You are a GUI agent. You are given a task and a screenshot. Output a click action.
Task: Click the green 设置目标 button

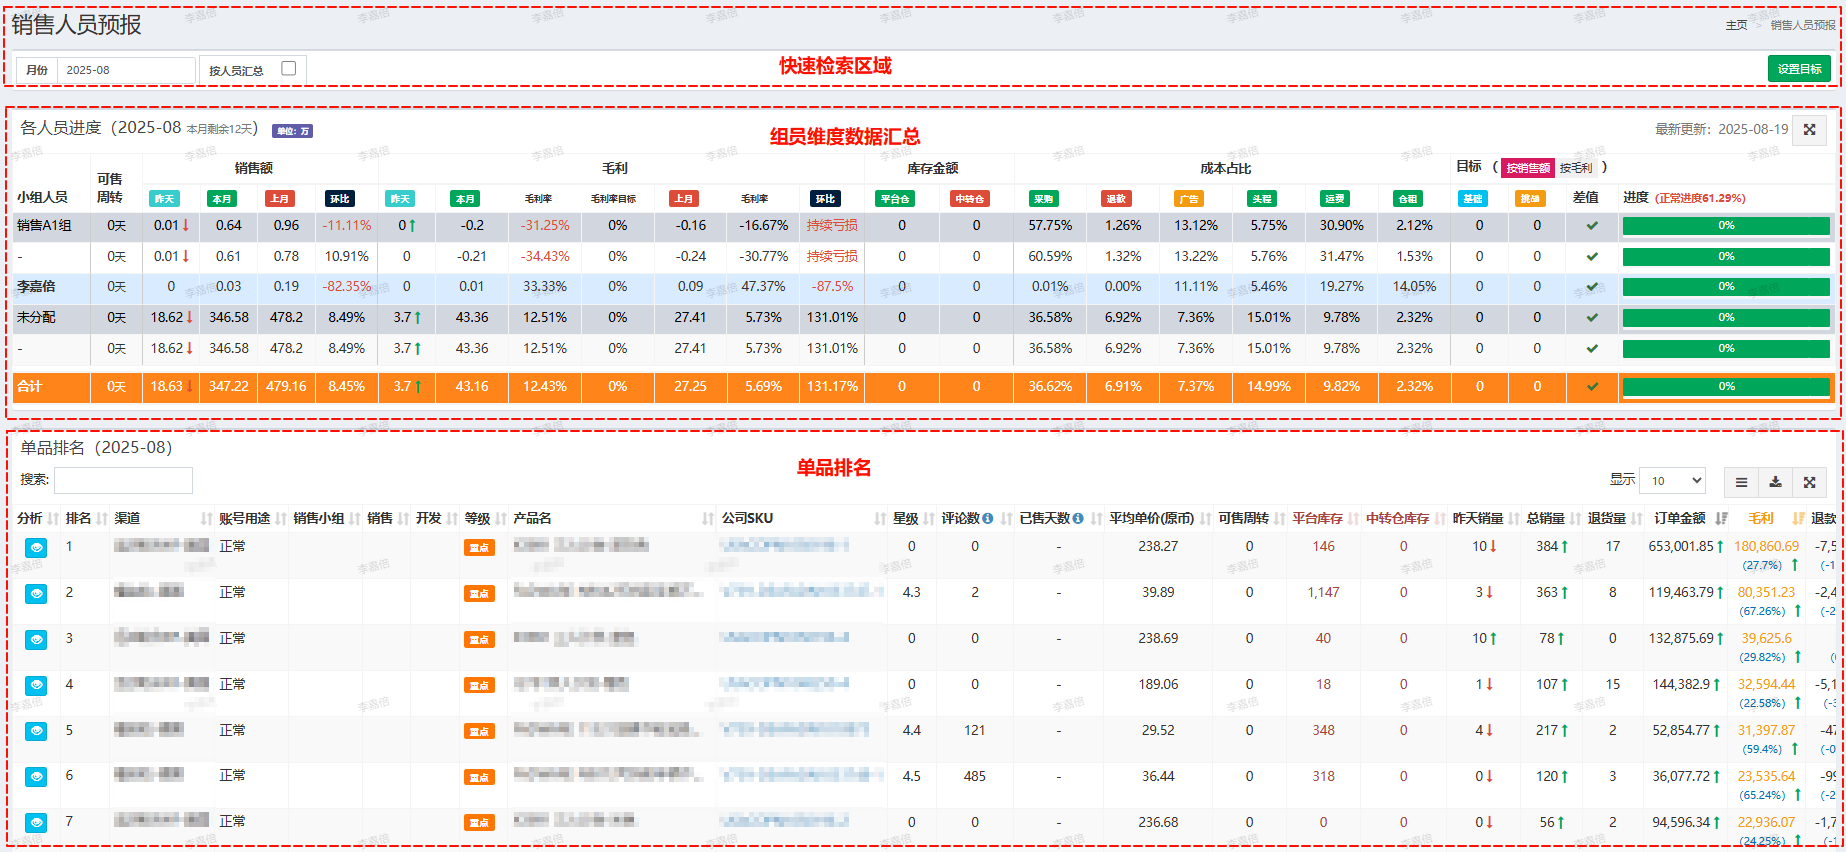pos(1799,69)
